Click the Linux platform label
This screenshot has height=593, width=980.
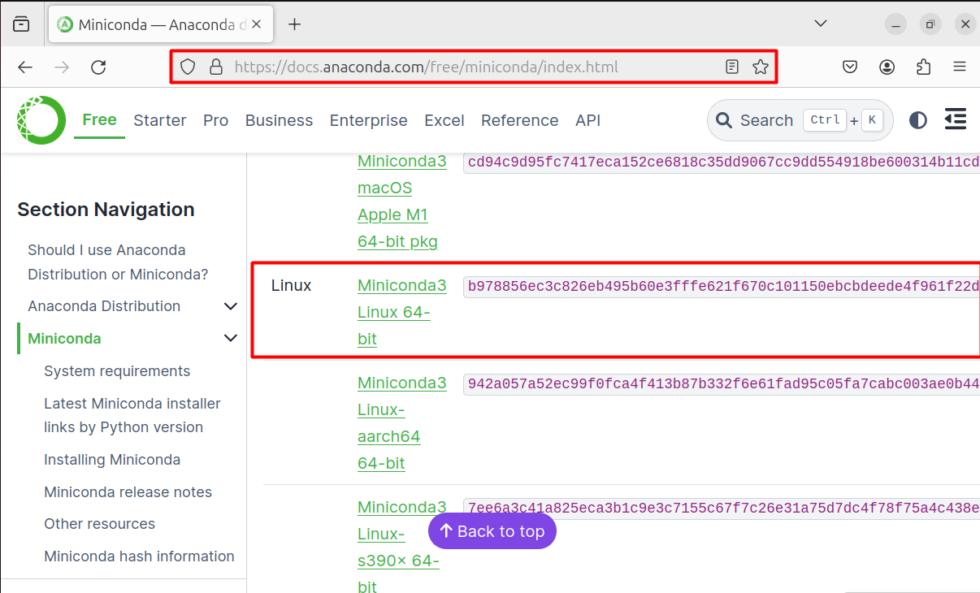291,286
